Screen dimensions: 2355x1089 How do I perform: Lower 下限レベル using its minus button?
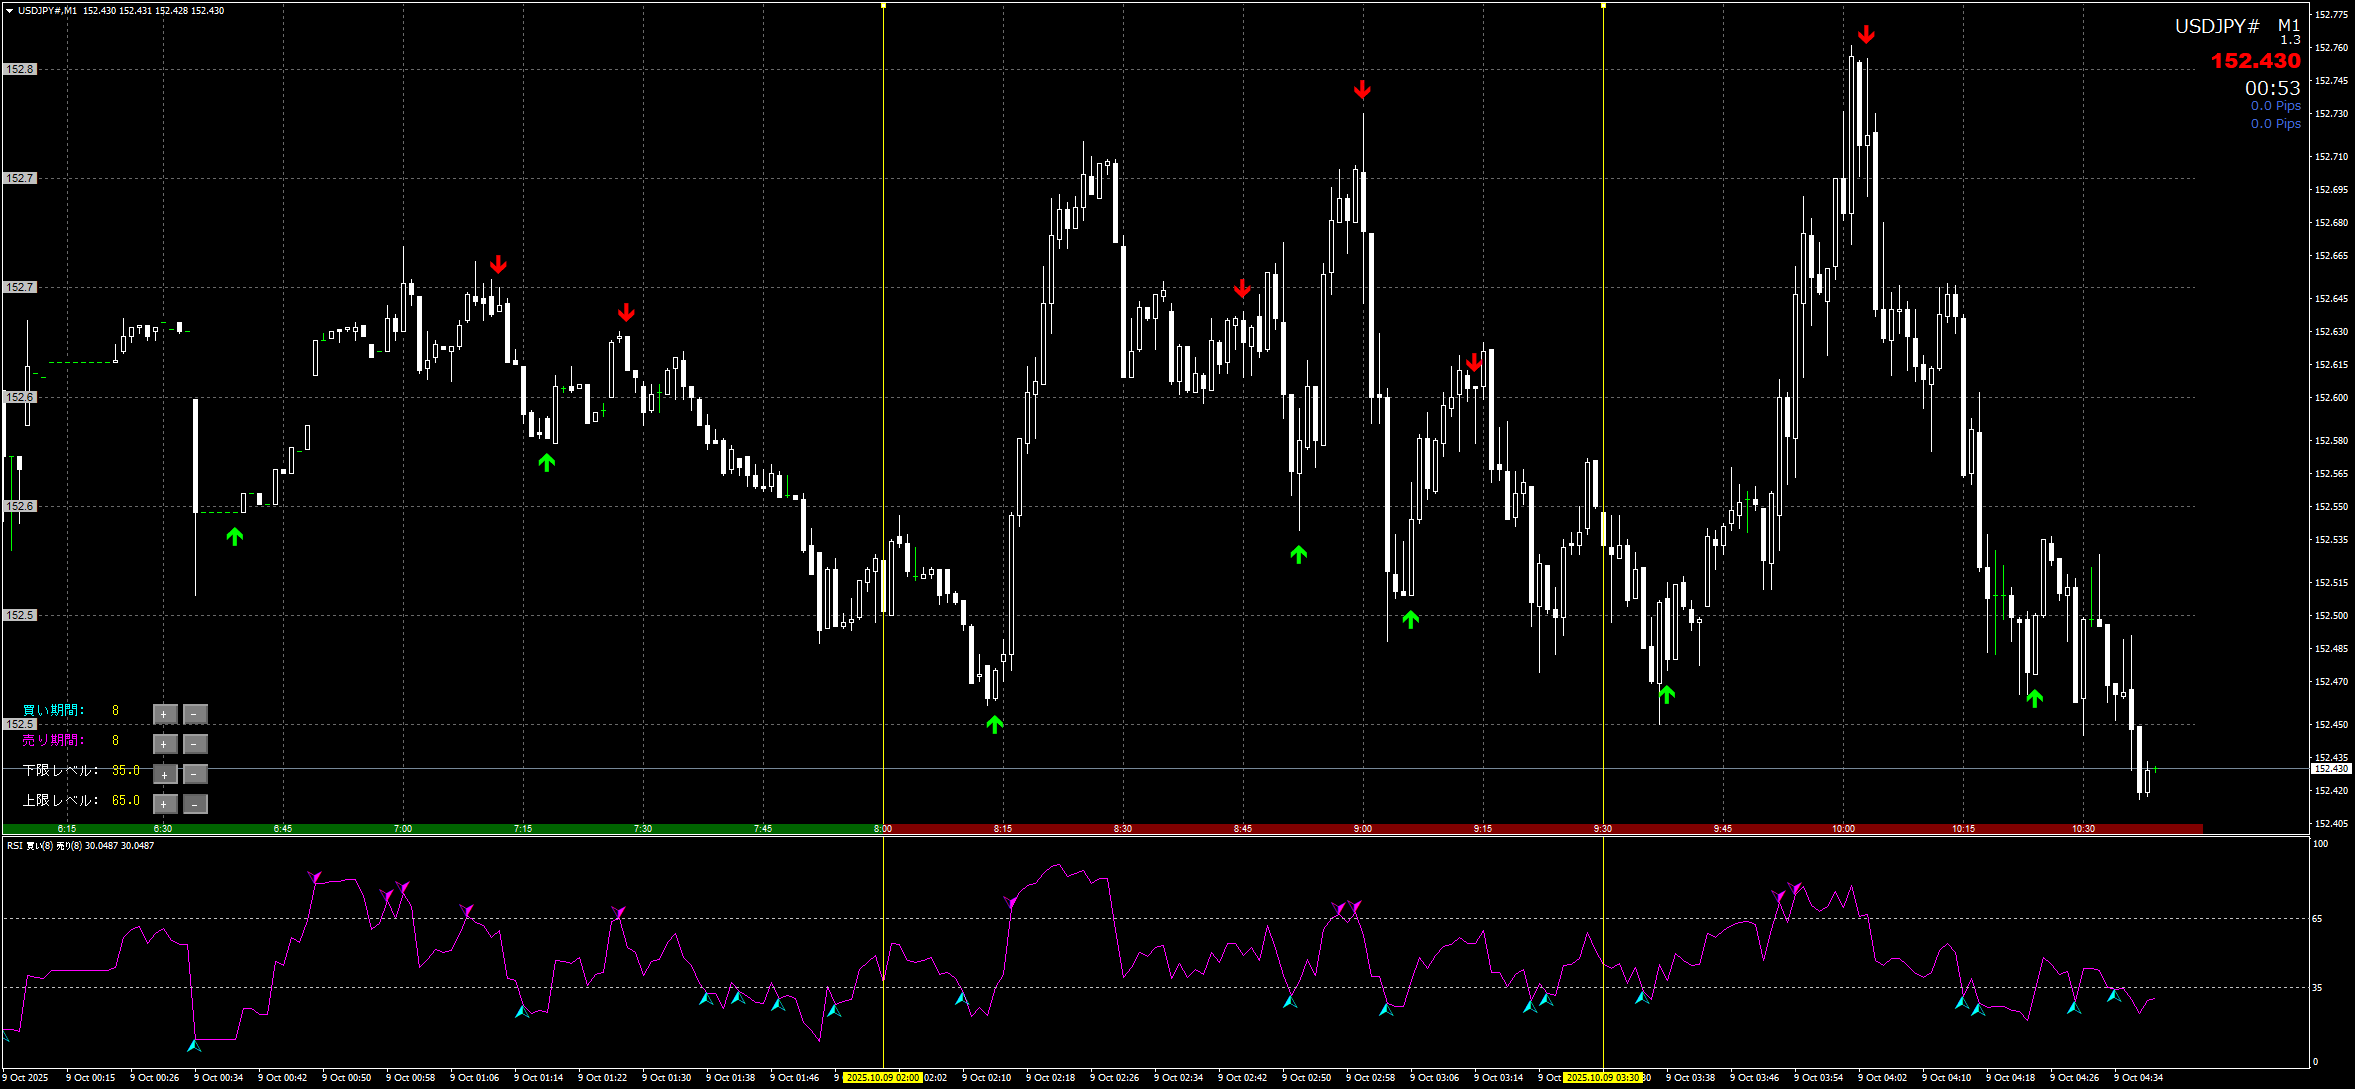196,774
